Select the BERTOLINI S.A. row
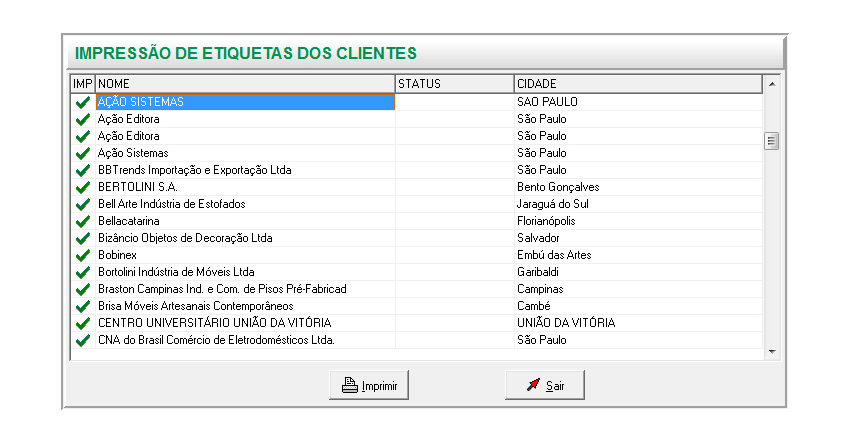The image size is (850, 441). [x=246, y=187]
